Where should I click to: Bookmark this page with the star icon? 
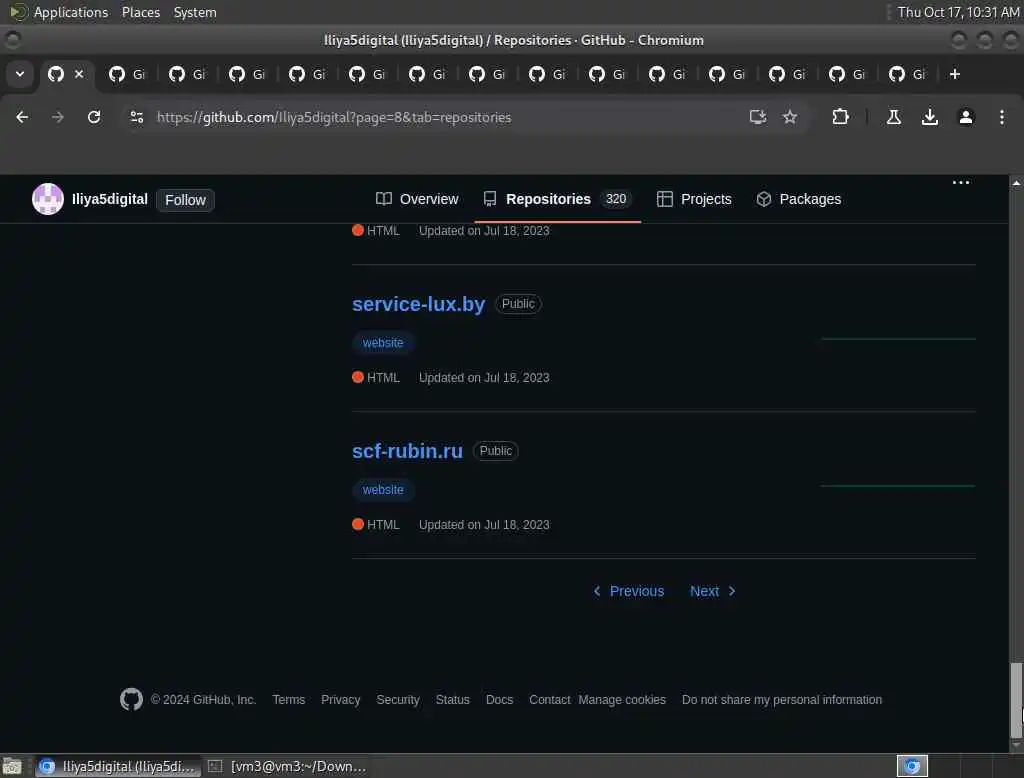click(790, 117)
